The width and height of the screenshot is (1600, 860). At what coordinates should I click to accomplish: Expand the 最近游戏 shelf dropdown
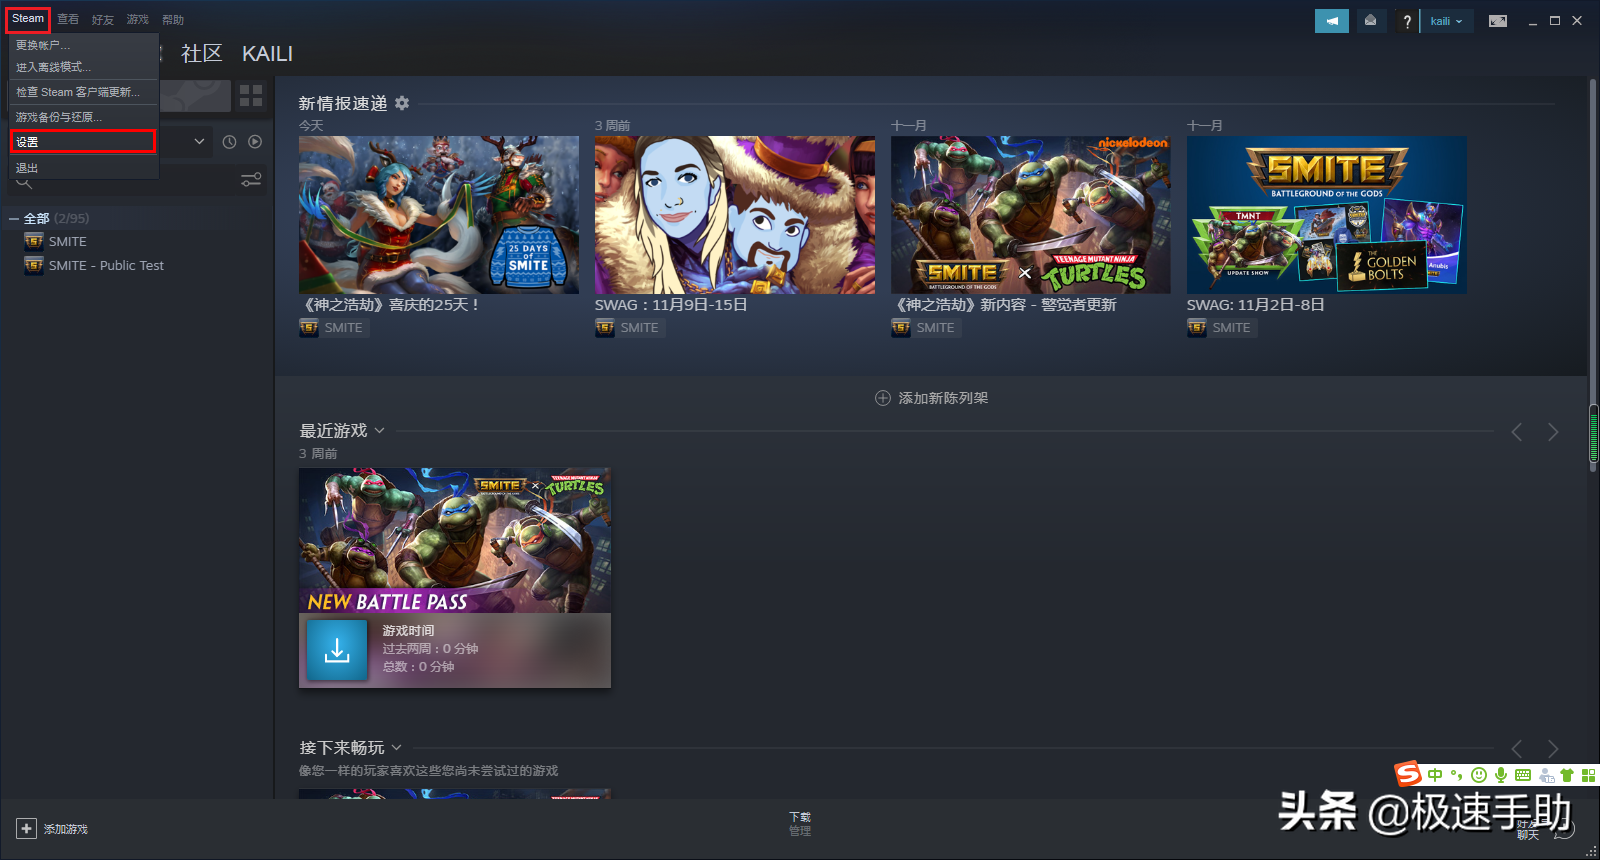tap(379, 431)
